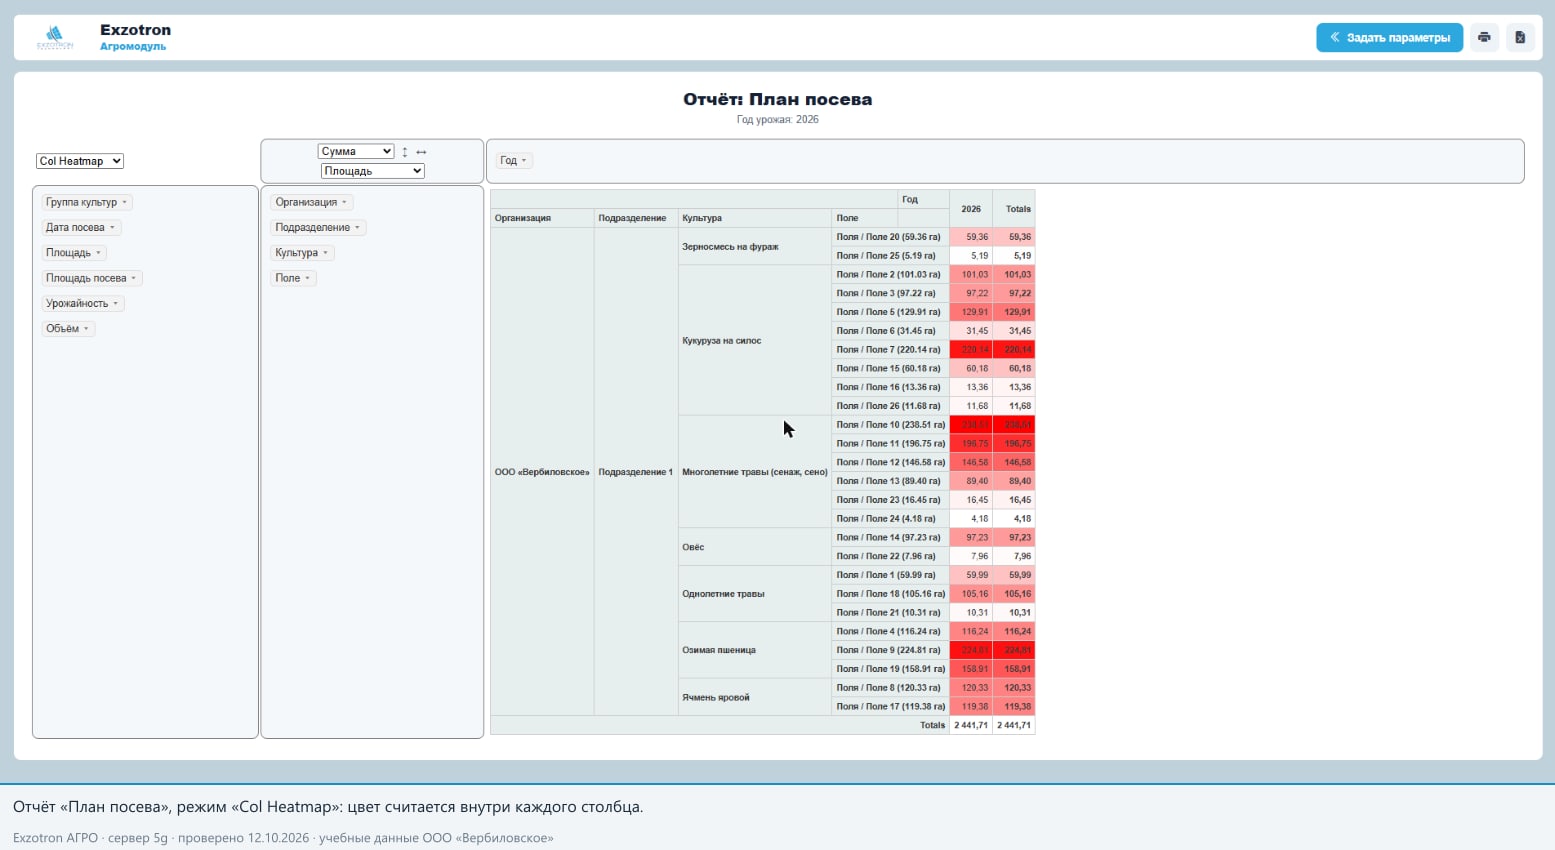Open filter for Организация row attribute
1555x850 pixels.
pos(345,203)
